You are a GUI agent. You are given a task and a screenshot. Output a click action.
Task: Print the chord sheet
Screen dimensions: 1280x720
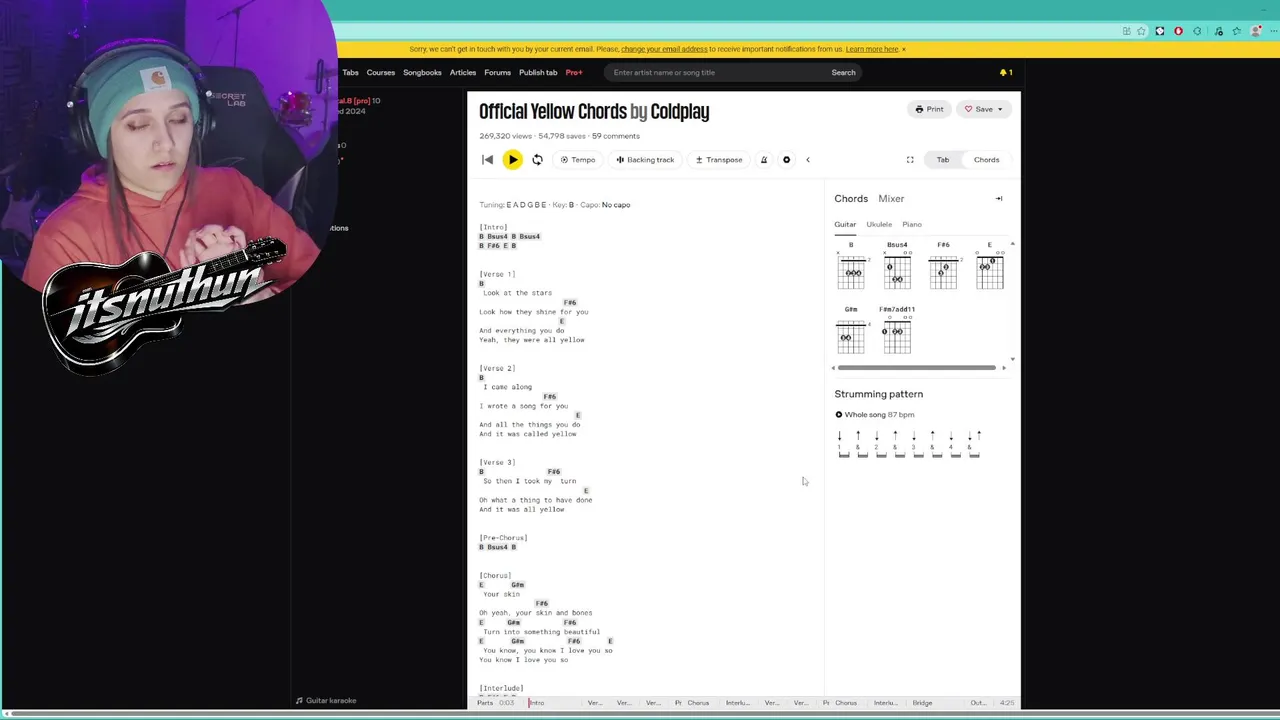[x=929, y=109]
